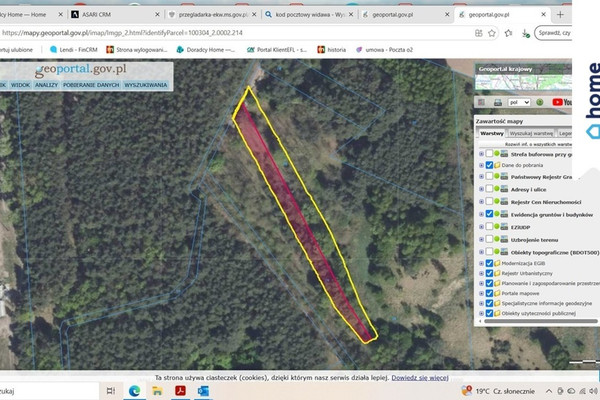600x400 pixels.
Task: Click the Rozwiń inf. o wszystkich warstwach link
Action: (538, 144)
